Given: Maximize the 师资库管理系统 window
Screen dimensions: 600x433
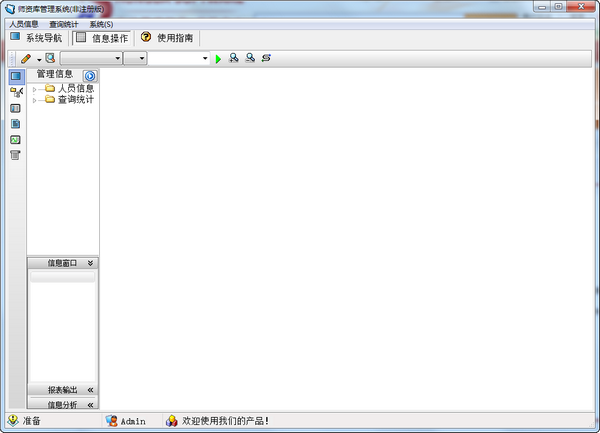Looking at the screenshot, I should tap(558, 7).
